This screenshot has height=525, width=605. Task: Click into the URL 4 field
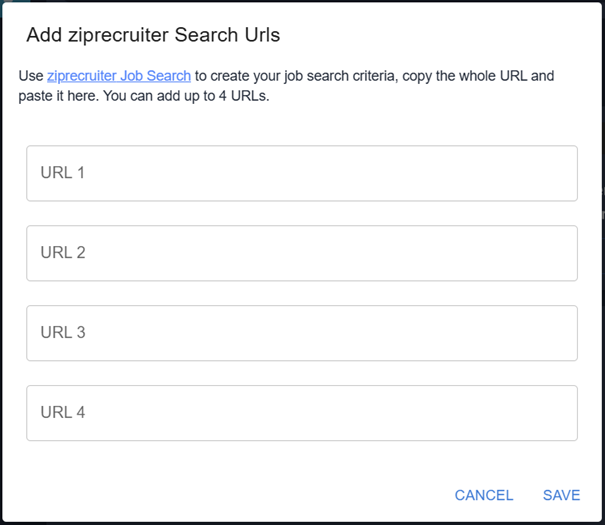coord(301,413)
